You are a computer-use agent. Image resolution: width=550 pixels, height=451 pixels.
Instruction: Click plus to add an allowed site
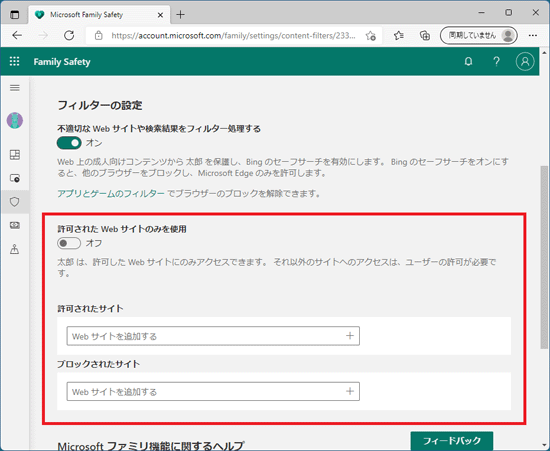(350, 336)
